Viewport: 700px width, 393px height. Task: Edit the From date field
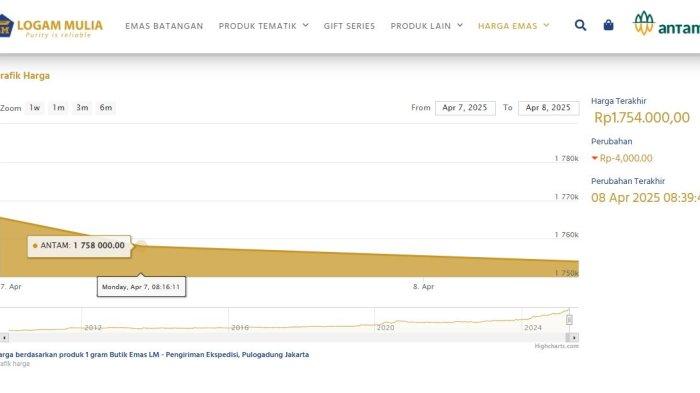[465, 108]
